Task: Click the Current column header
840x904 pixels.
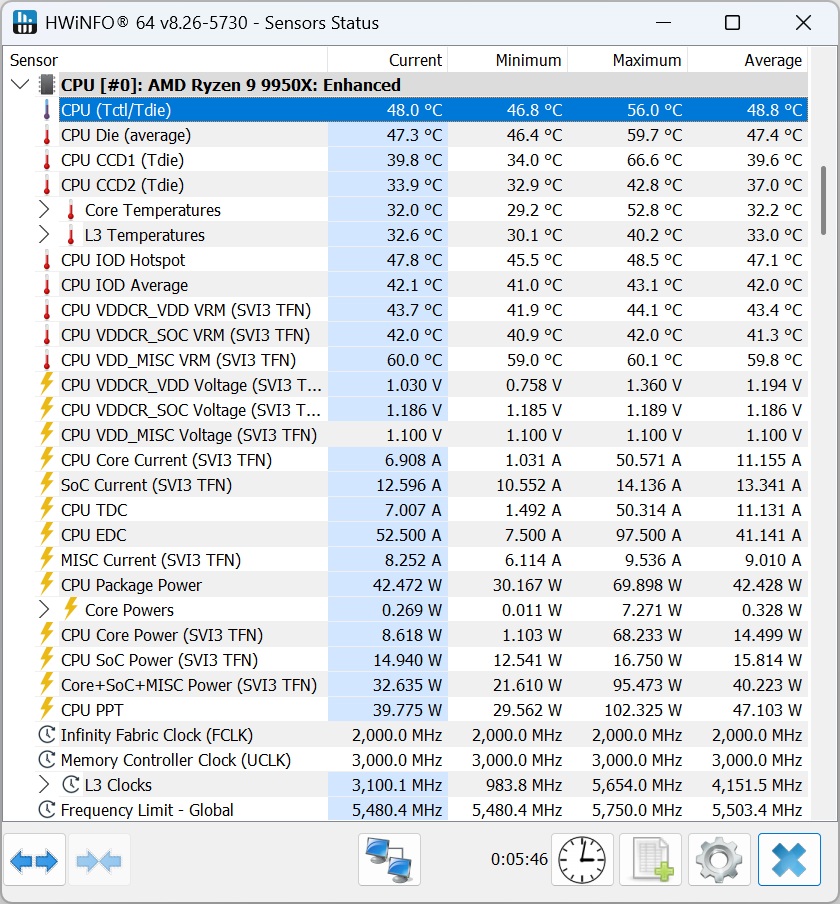Action: pos(388,60)
